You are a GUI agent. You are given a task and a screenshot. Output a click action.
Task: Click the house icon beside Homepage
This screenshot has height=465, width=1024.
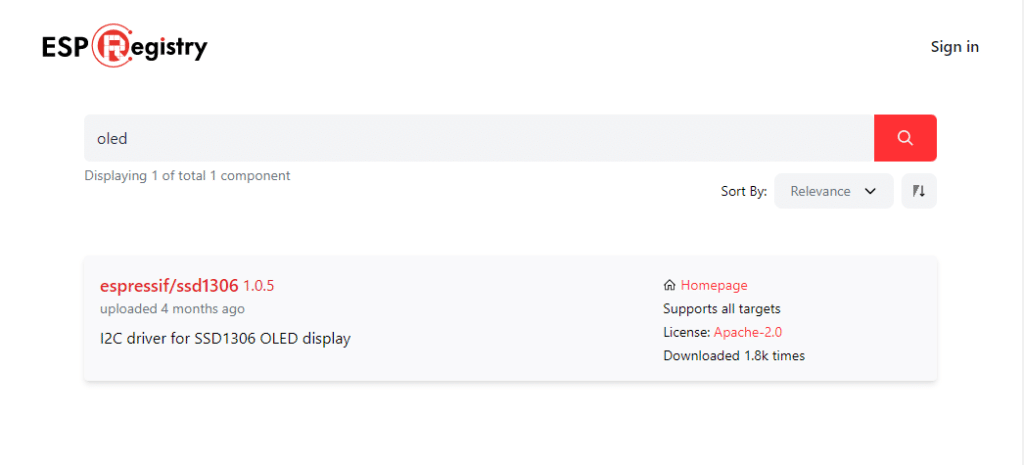pos(669,285)
